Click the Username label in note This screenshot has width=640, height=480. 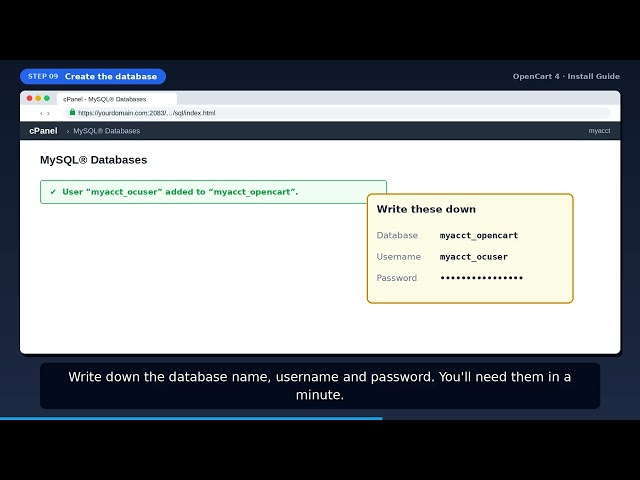click(x=398, y=257)
